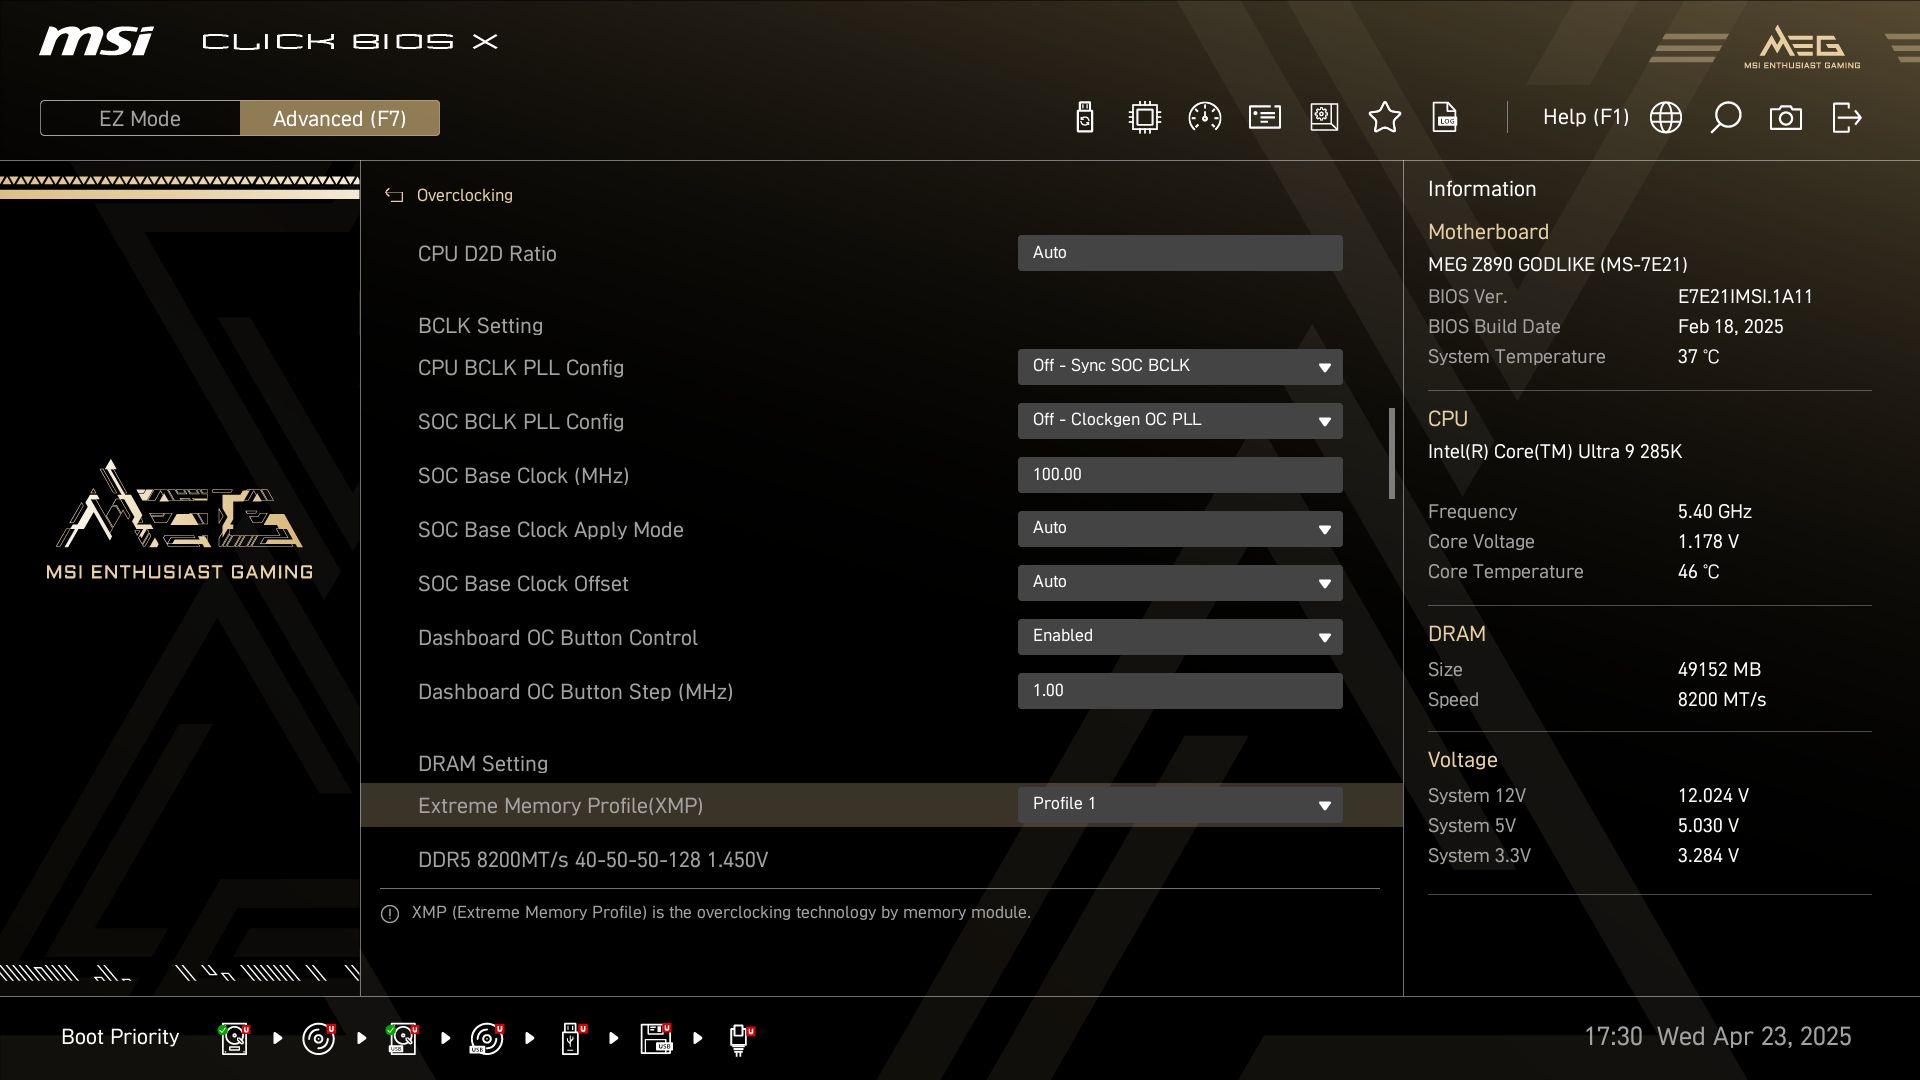Open the SOC BCLK PLL Config dropdown
The height and width of the screenshot is (1080, 1920).
[x=1180, y=421]
